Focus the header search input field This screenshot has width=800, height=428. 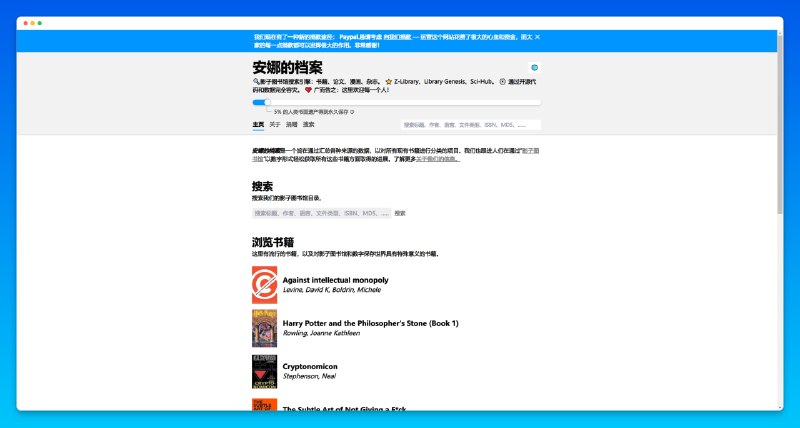(470, 125)
